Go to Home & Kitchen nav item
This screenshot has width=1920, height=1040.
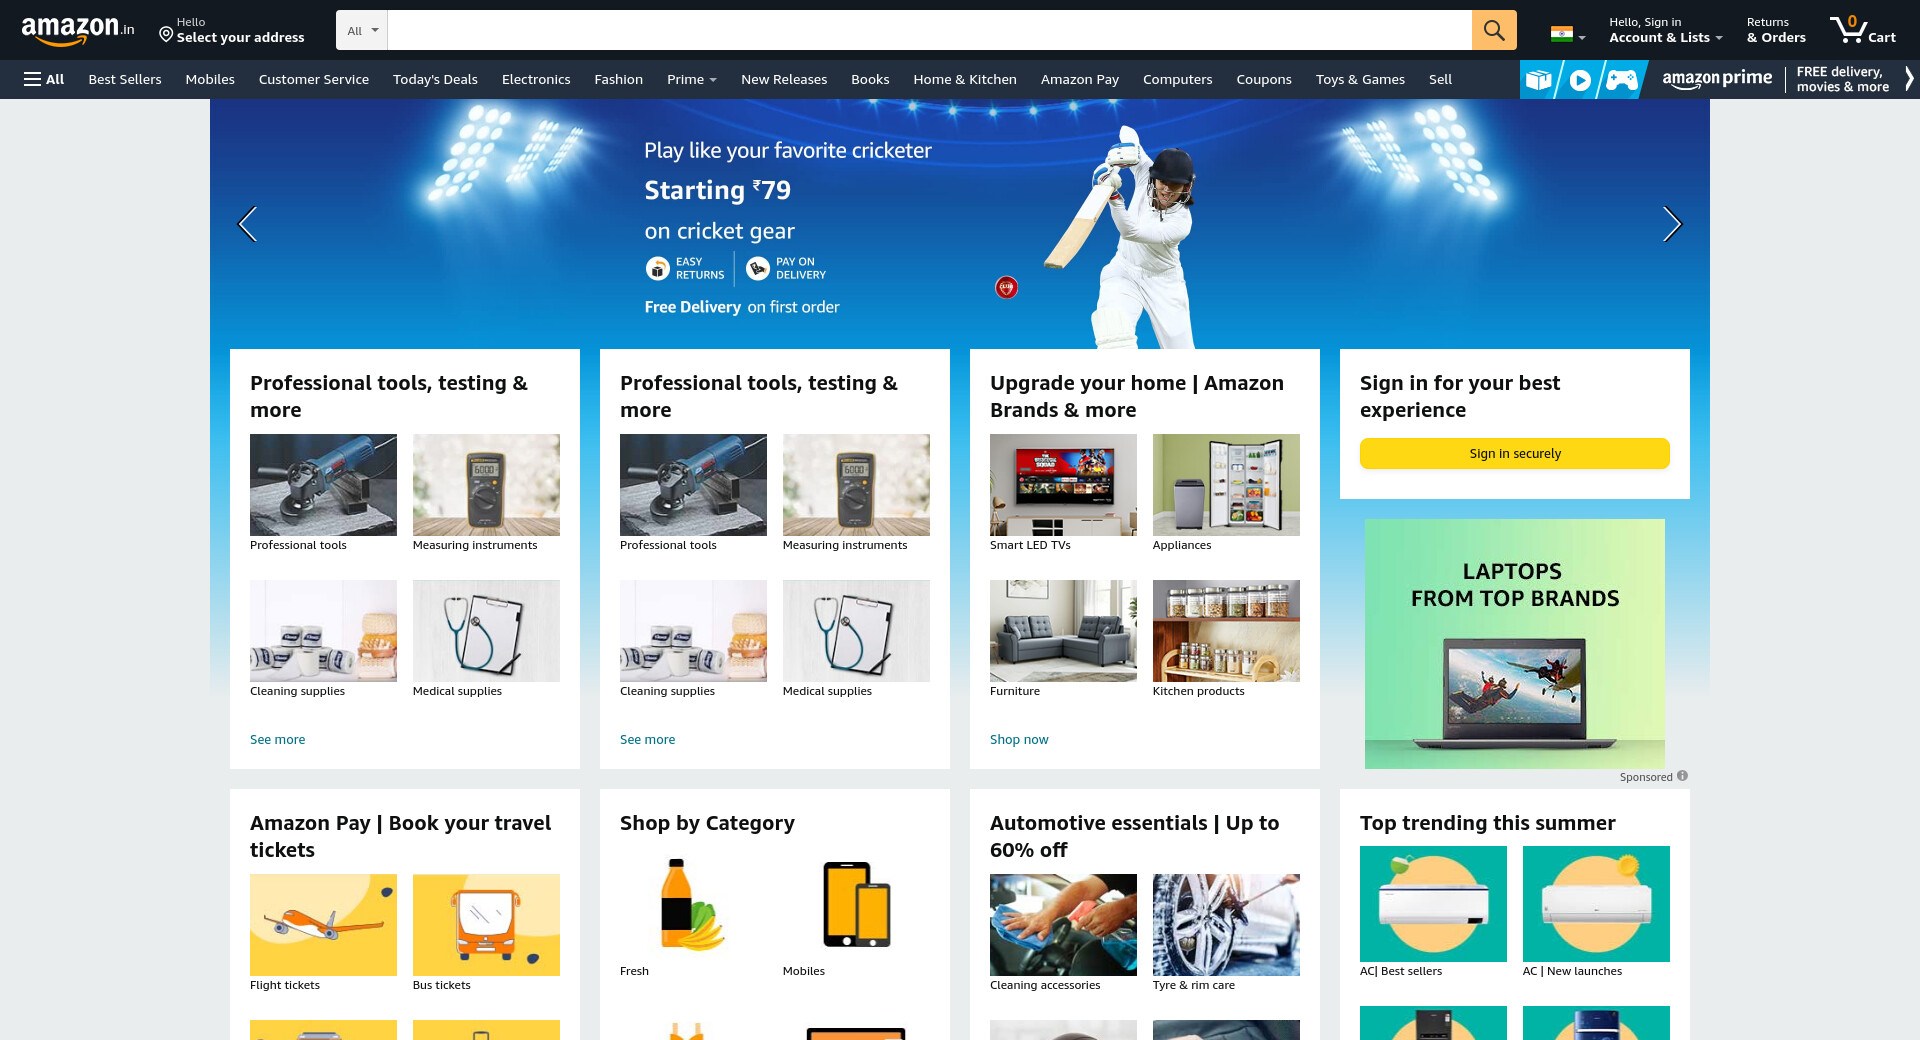tap(965, 79)
